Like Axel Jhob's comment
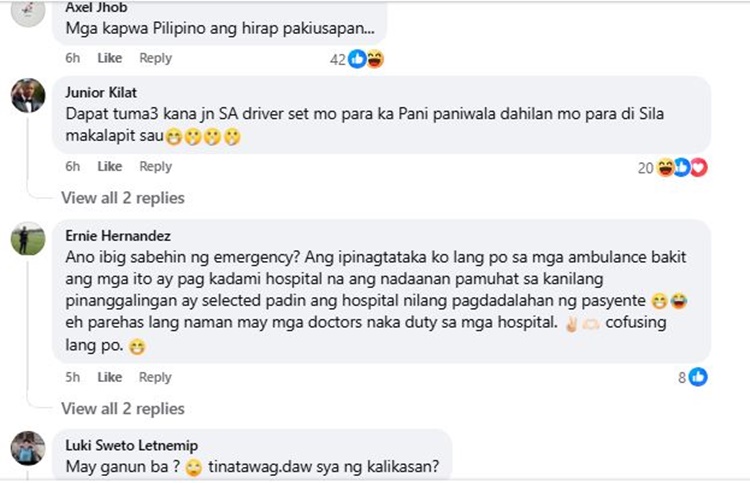 [x=110, y=58]
